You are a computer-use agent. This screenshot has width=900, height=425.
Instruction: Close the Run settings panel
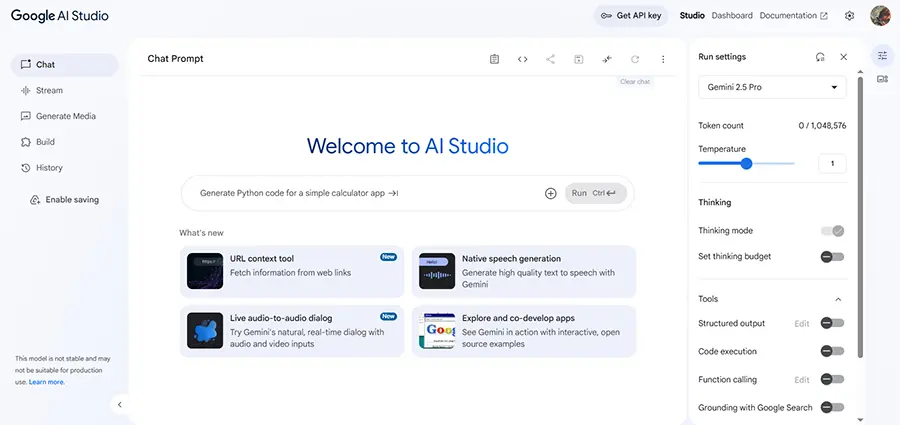click(x=843, y=57)
